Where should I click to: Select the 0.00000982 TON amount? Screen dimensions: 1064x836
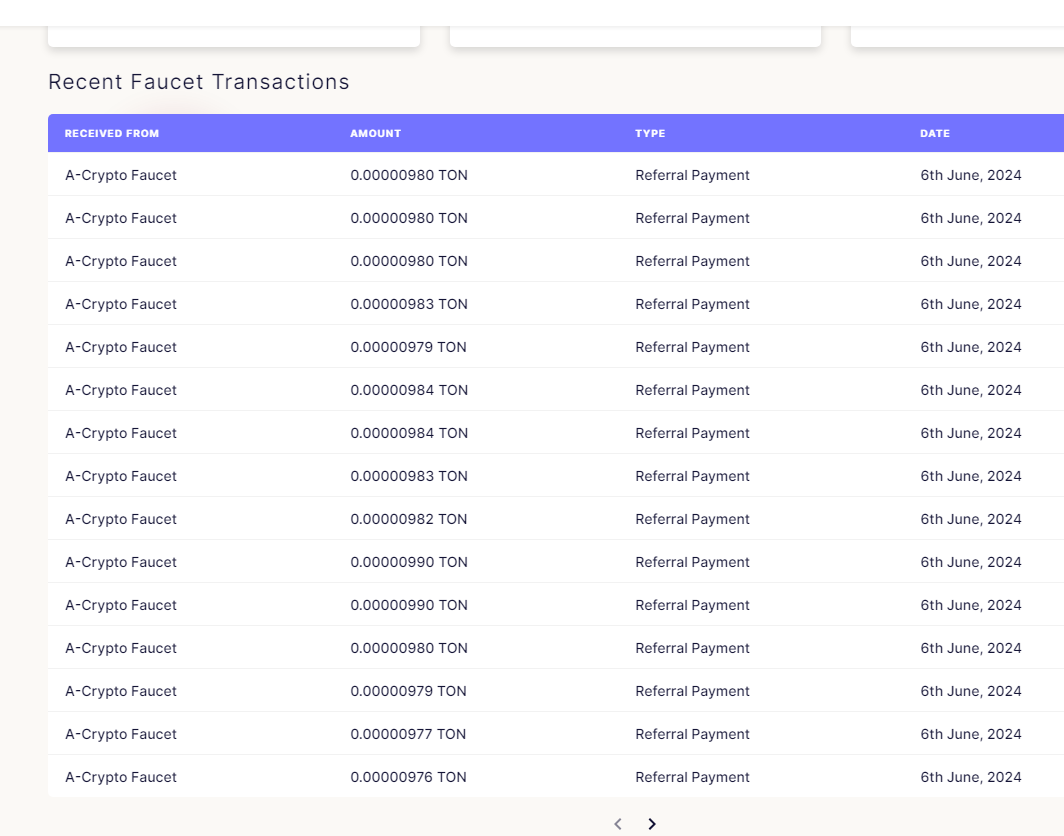[409, 519]
